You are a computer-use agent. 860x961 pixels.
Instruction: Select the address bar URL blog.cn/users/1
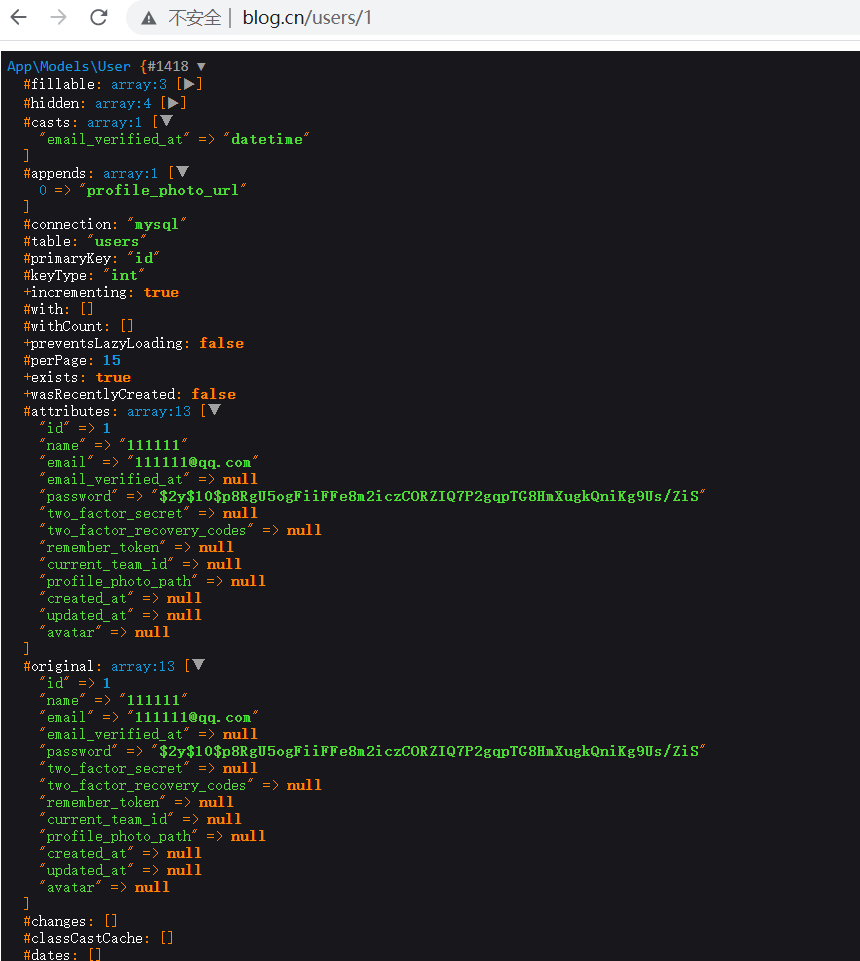click(307, 18)
